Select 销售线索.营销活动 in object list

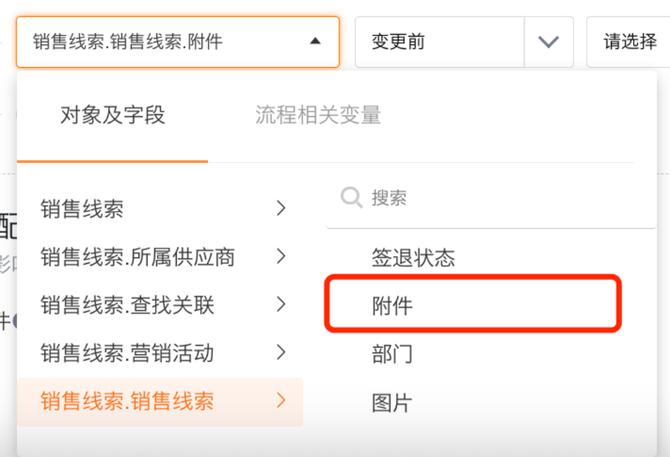(x=127, y=352)
